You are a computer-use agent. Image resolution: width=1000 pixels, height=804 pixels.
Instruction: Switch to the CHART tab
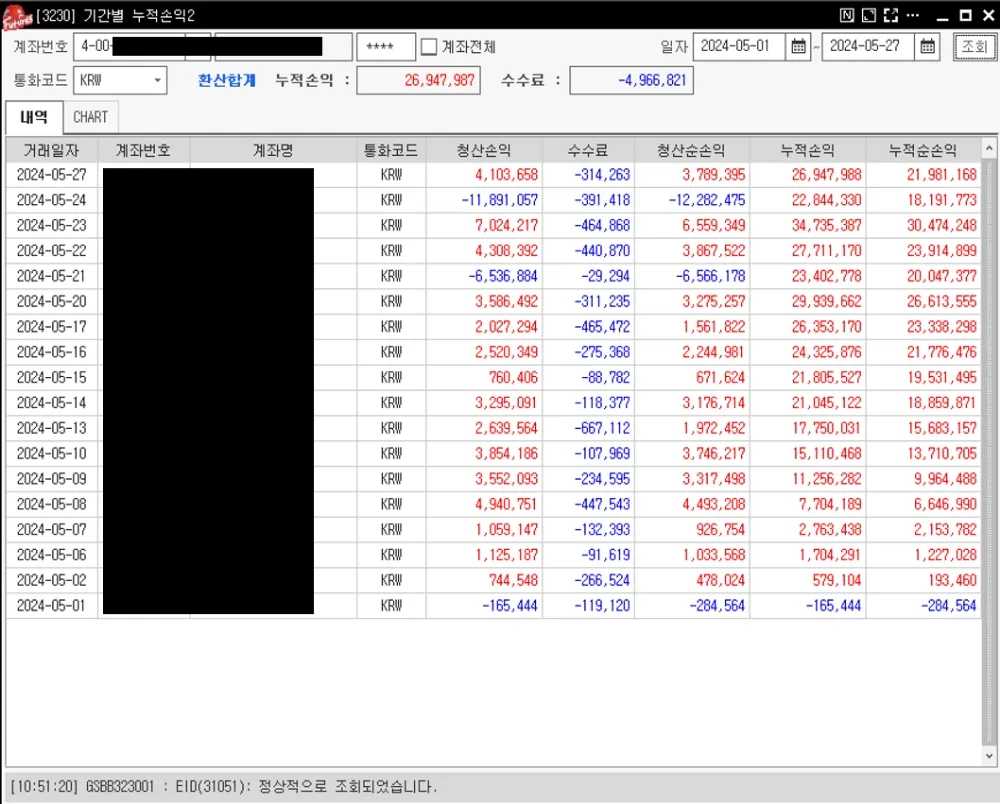click(91, 117)
